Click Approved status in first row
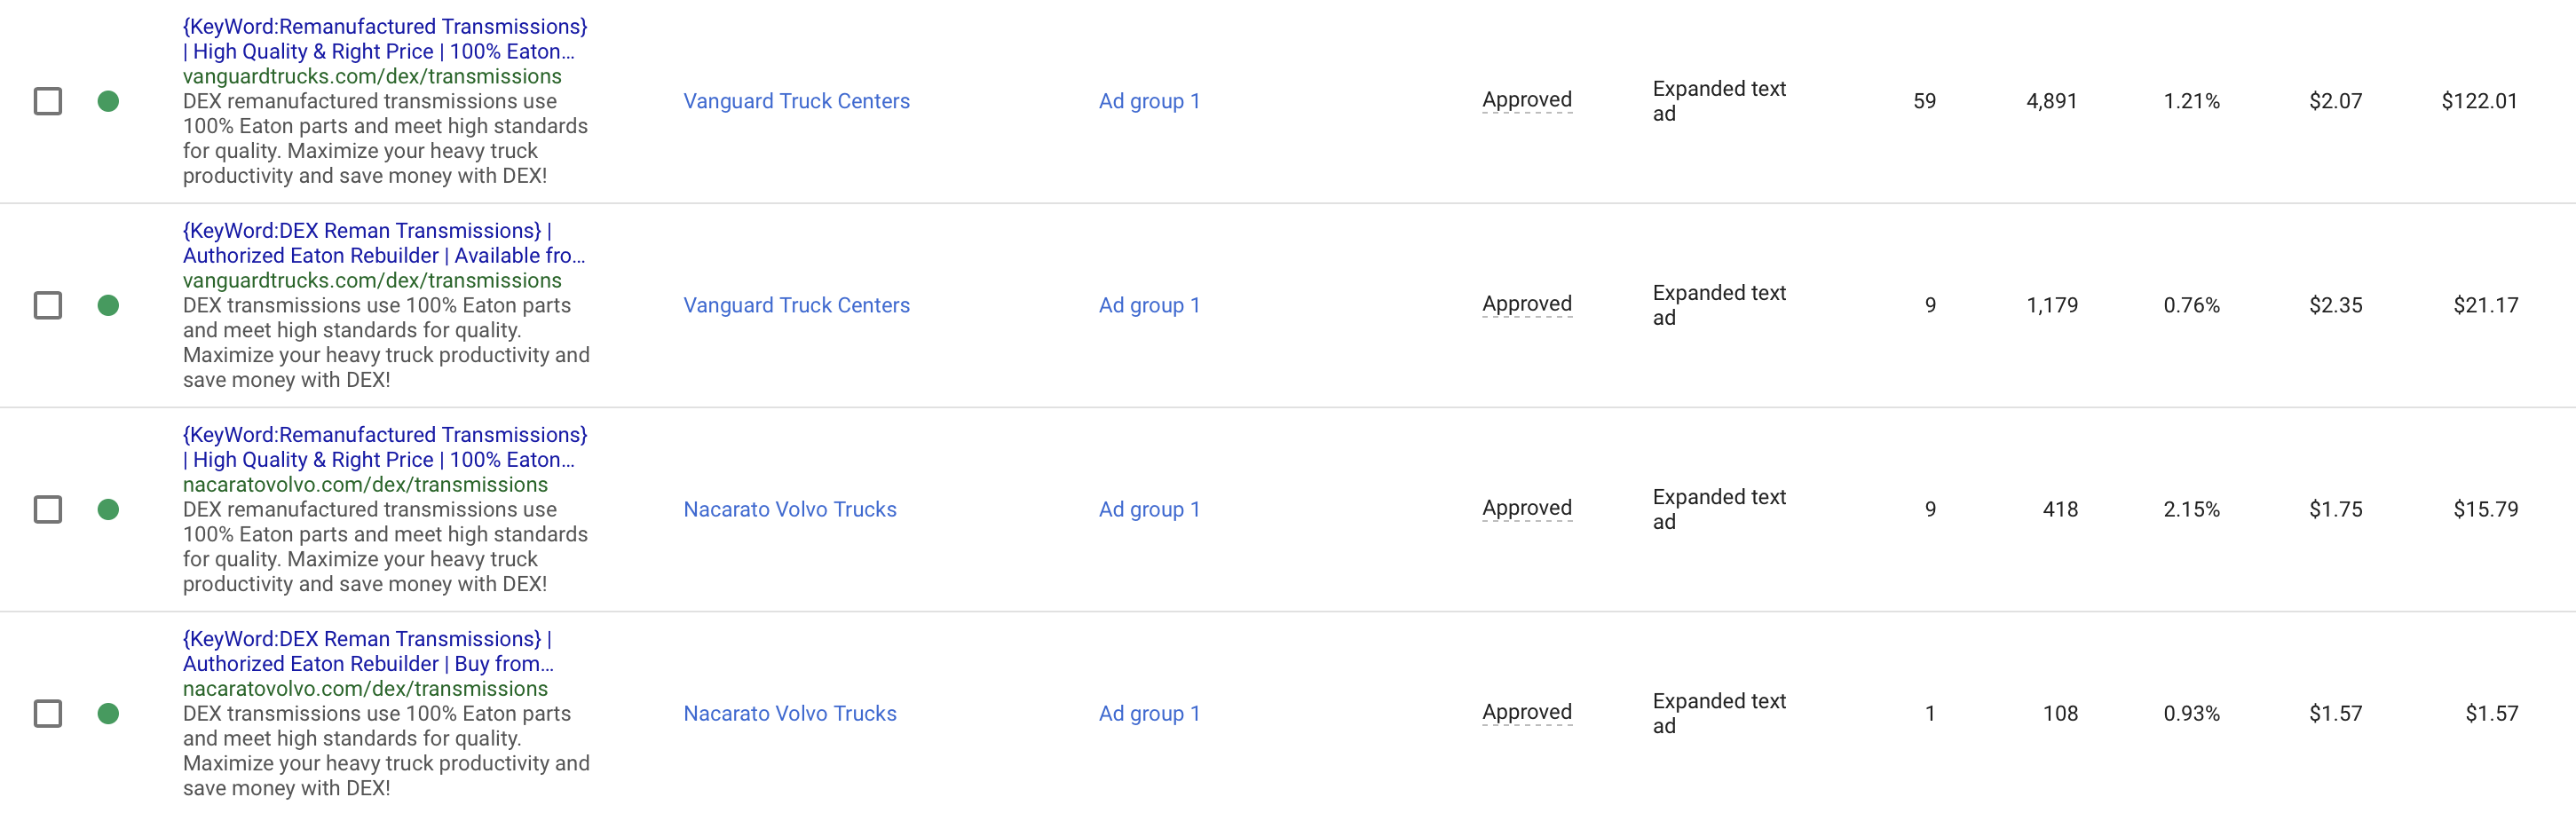The width and height of the screenshot is (2576, 813). click(1527, 100)
